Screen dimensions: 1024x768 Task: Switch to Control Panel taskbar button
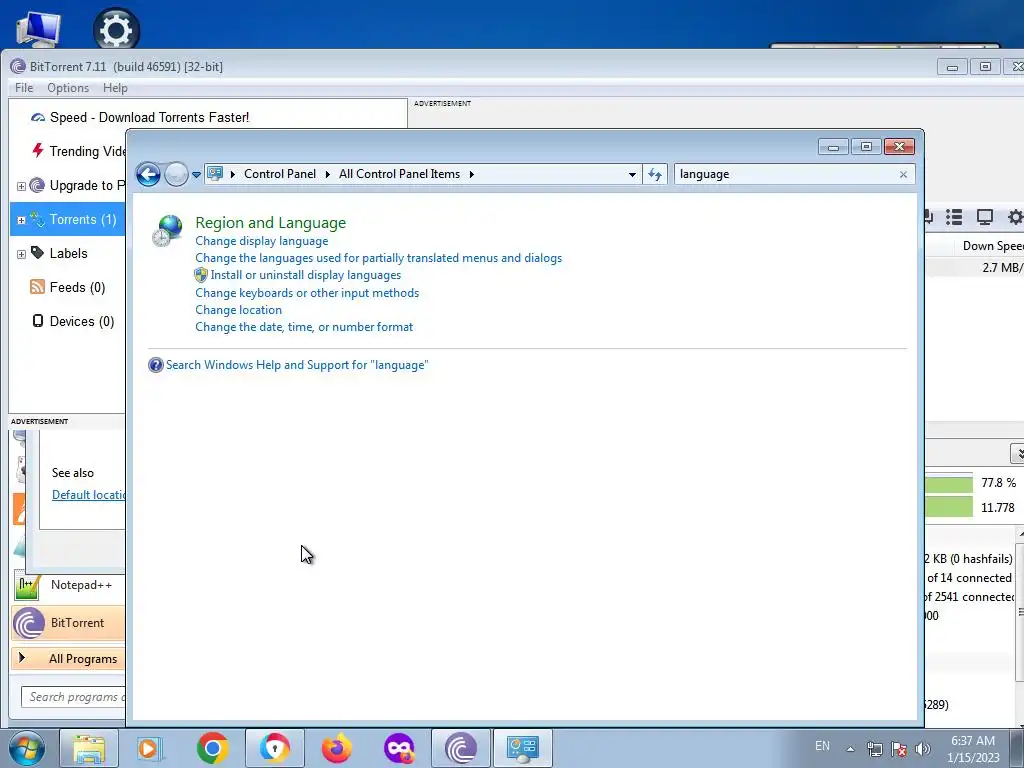[522, 748]
